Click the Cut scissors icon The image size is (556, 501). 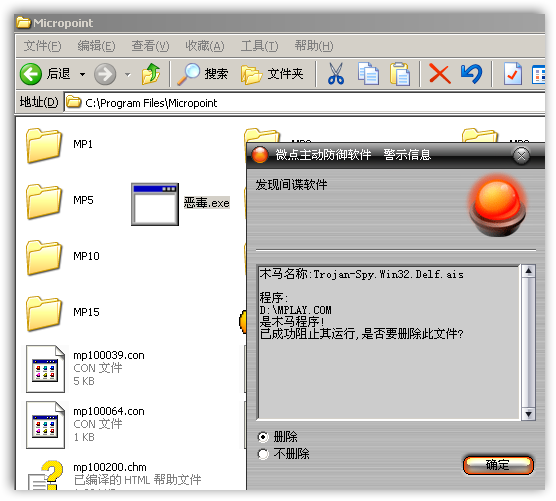335,74
